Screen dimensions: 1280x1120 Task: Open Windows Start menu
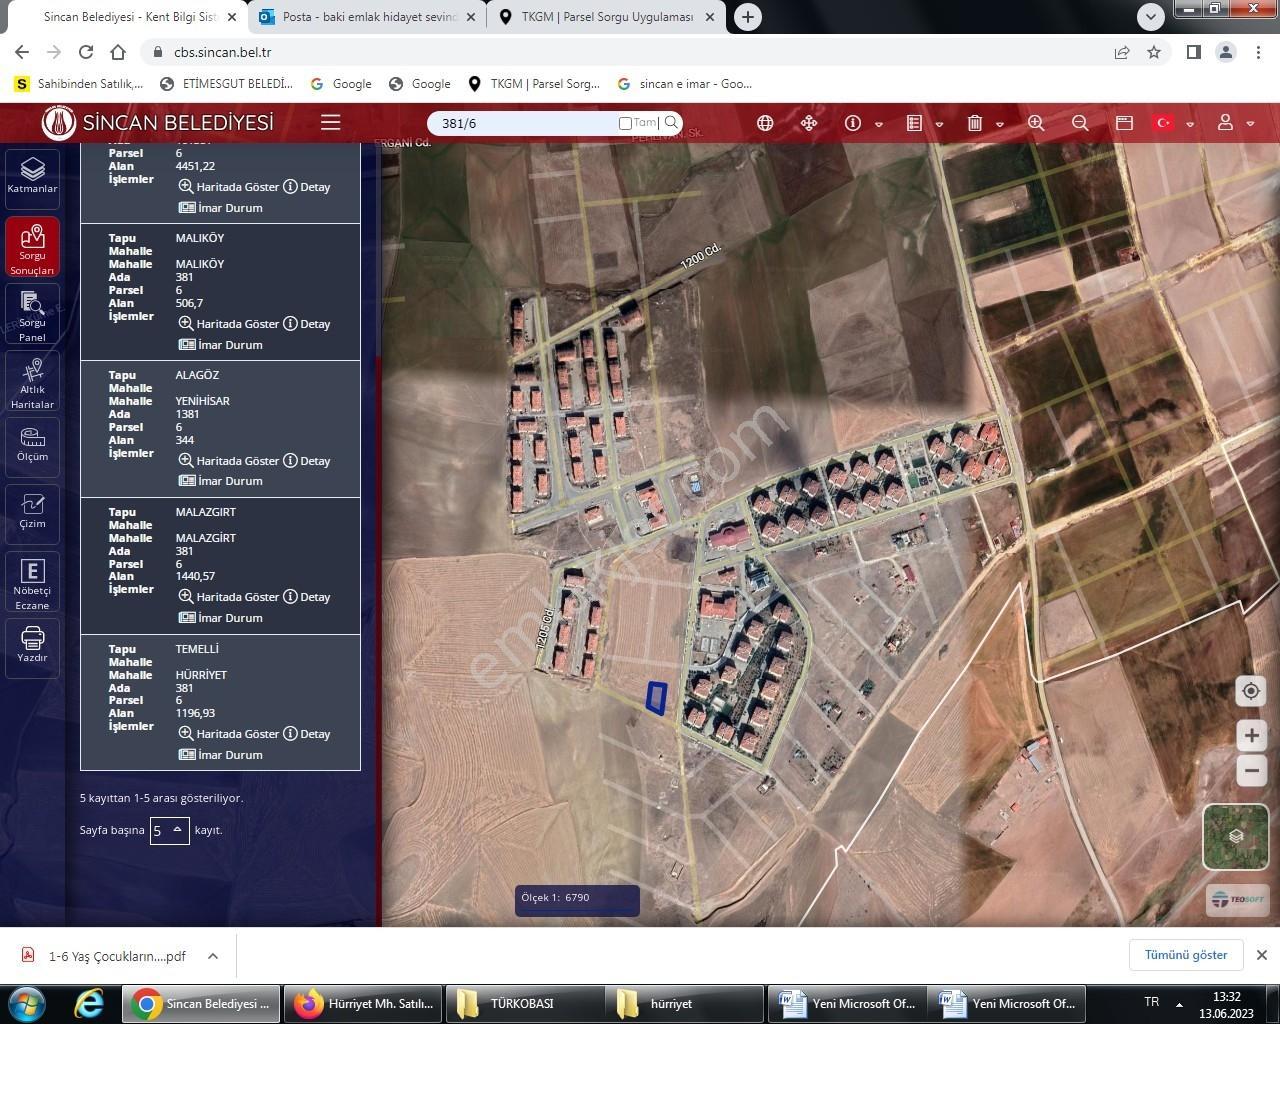27,1004
